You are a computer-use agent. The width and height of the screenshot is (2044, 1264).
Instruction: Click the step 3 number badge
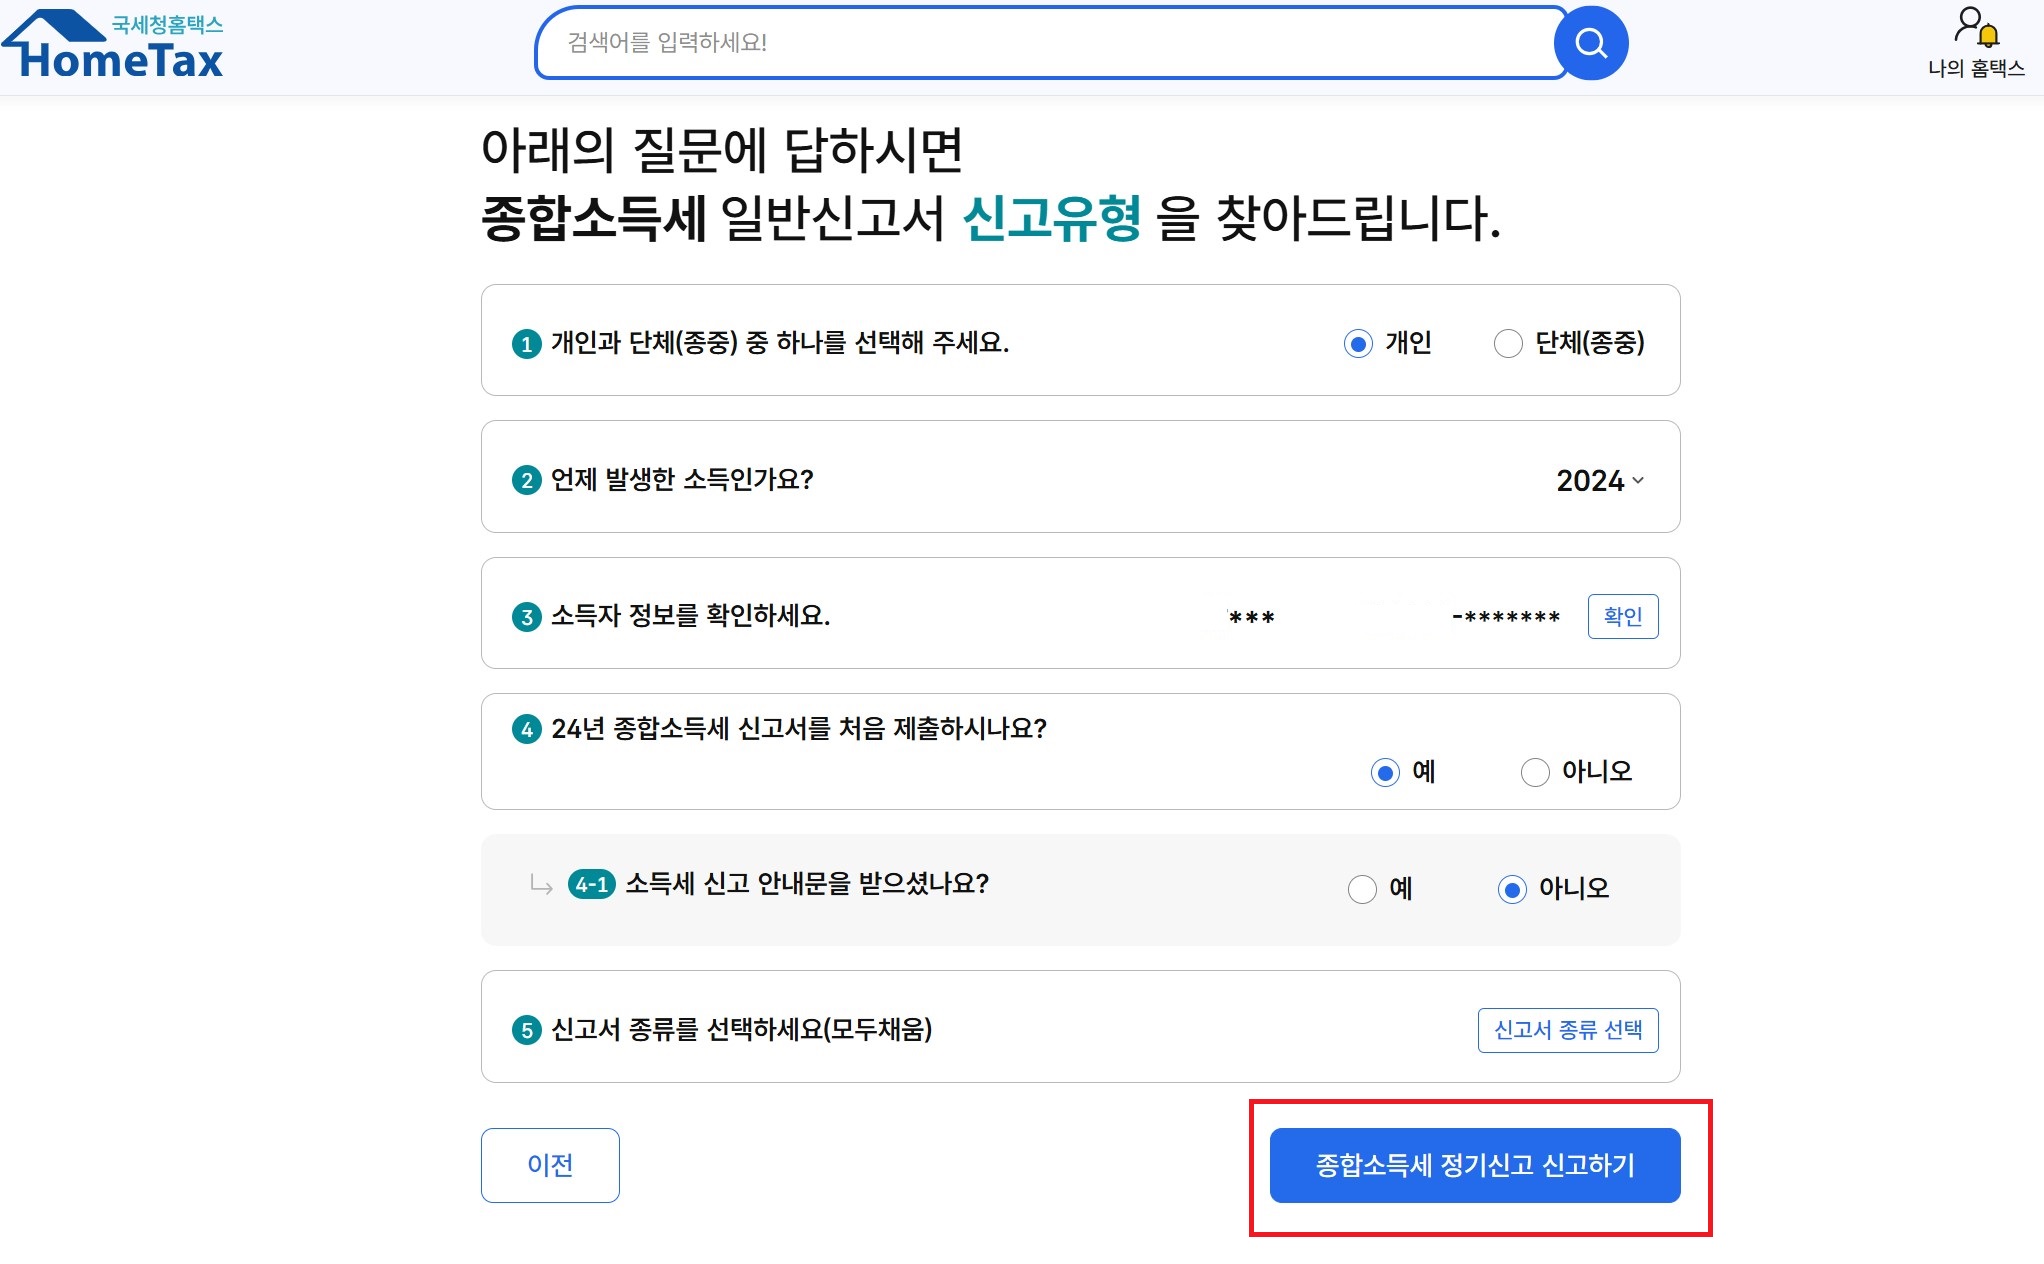click(526, 617)
